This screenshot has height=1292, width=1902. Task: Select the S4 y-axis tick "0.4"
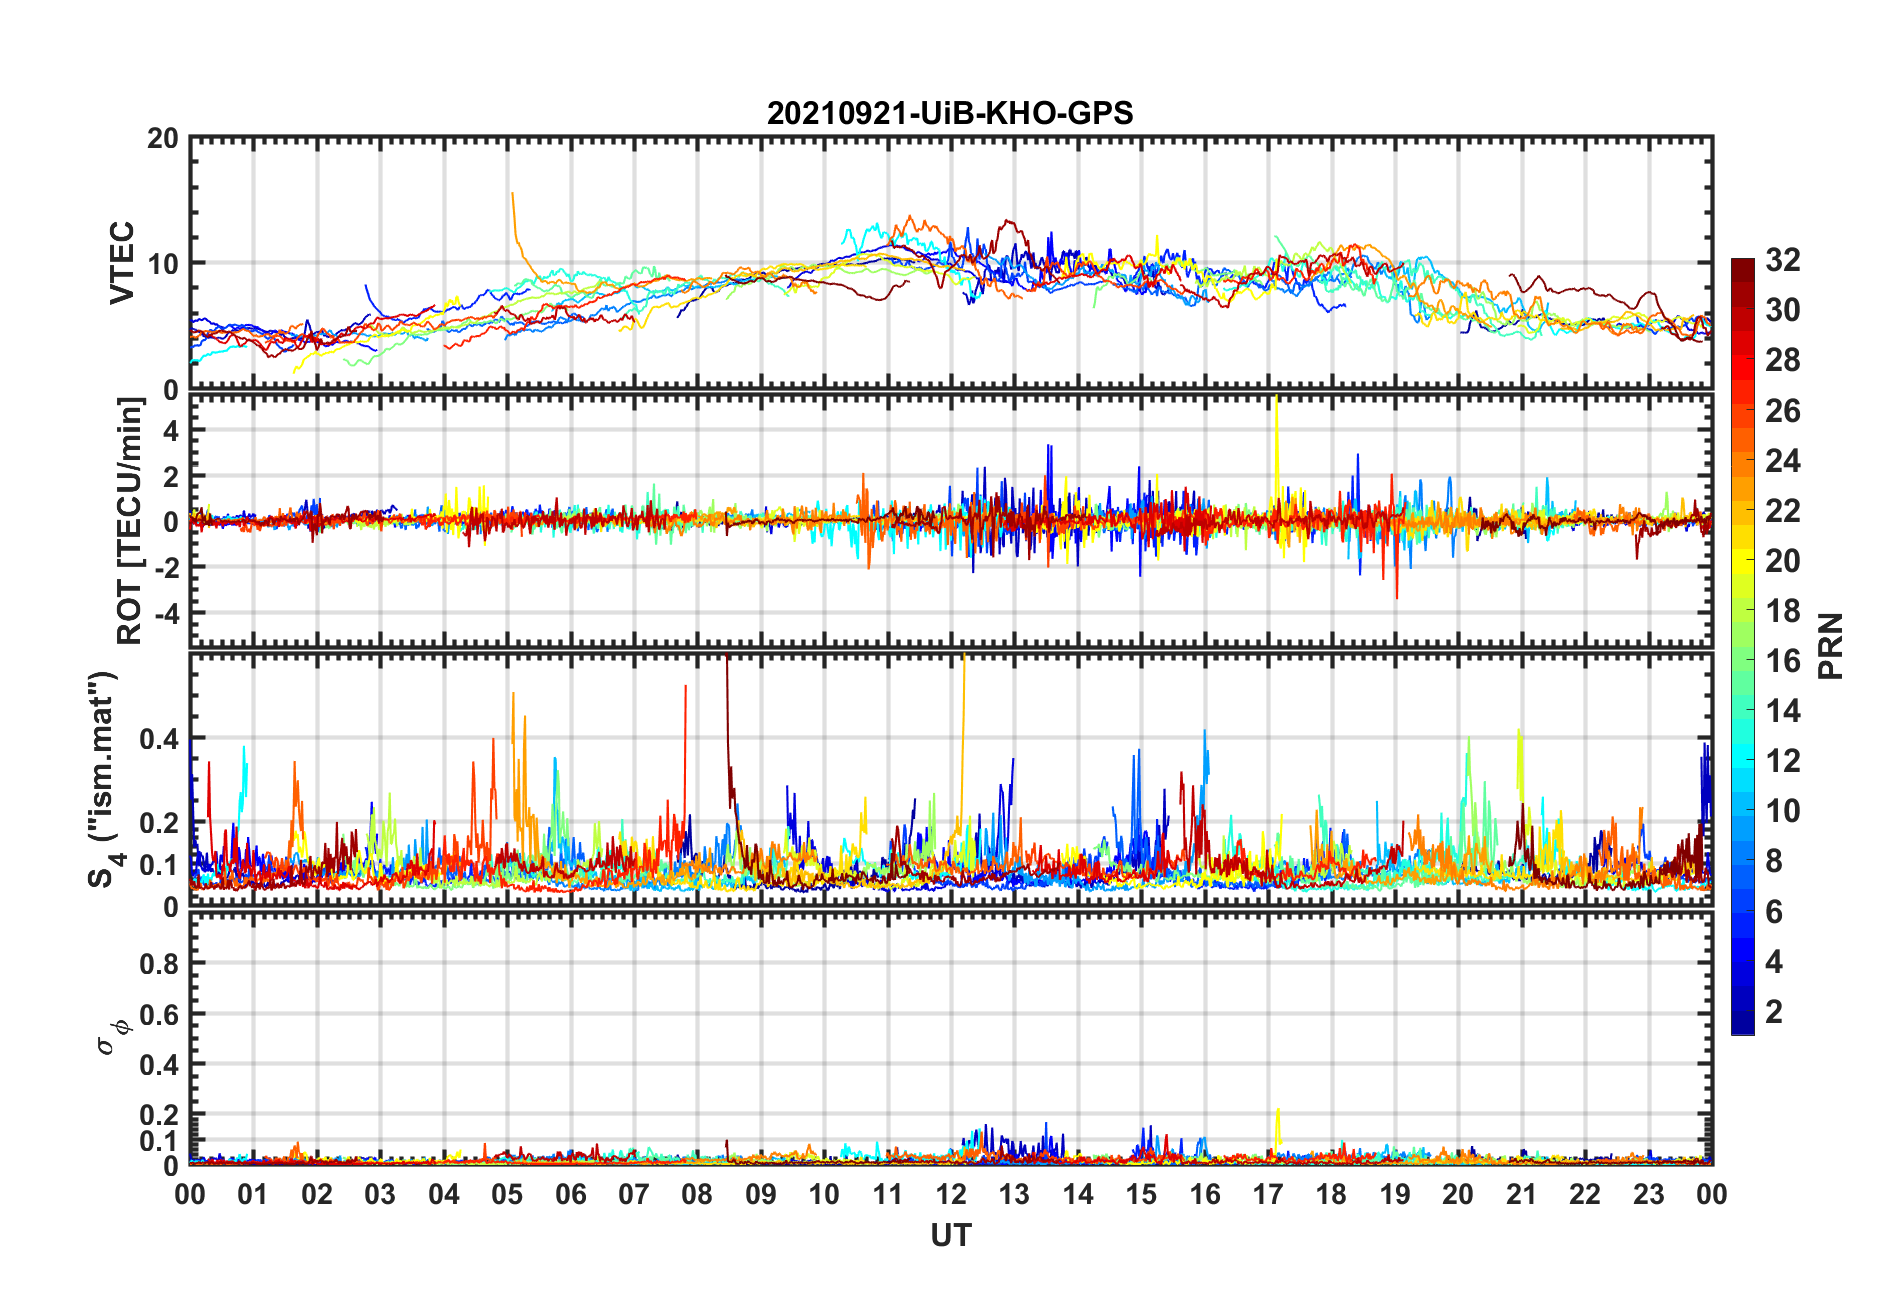(x=159, y=739)
